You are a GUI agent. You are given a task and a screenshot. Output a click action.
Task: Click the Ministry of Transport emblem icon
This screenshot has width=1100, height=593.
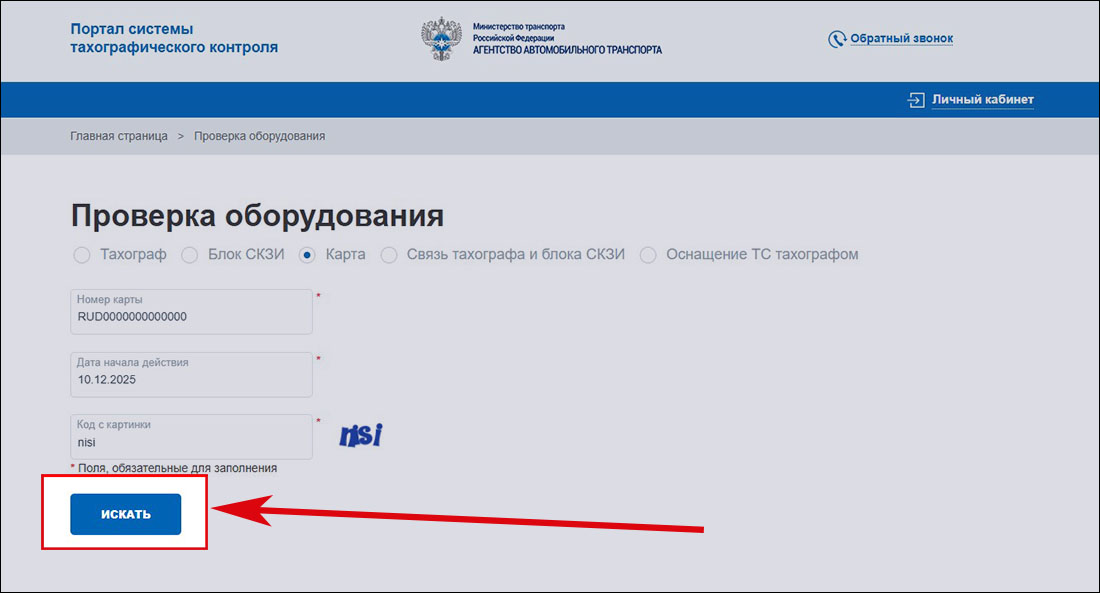coord(443,39)
